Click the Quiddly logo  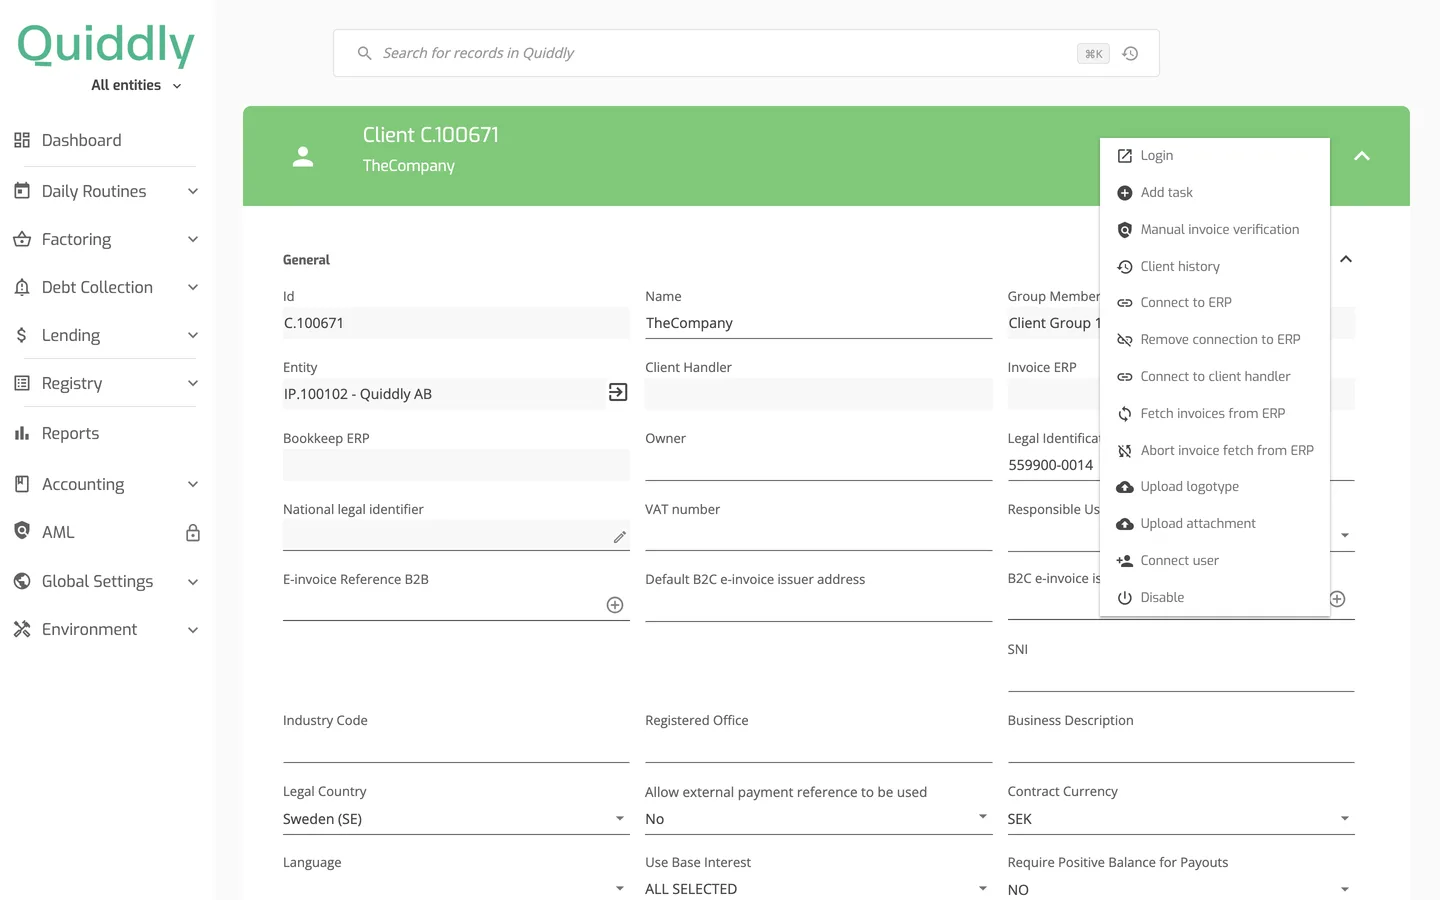tap(106, 45)
